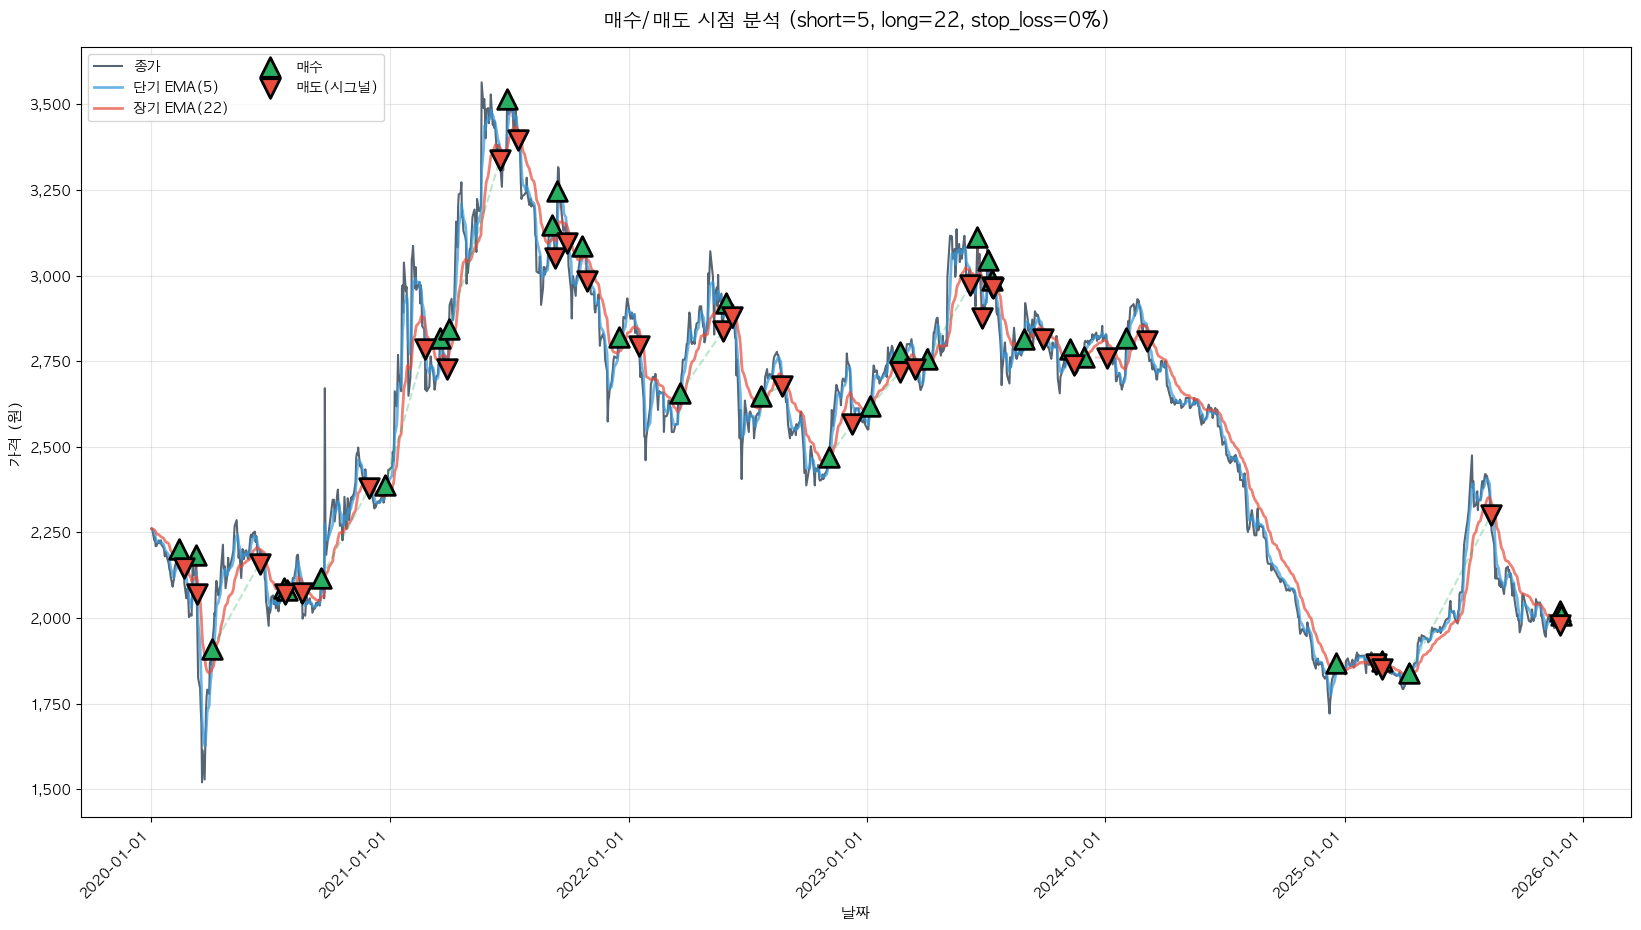
Task: Click the blue line swatch for 단기 EMA(5)
Action: [x=108, y=87]
